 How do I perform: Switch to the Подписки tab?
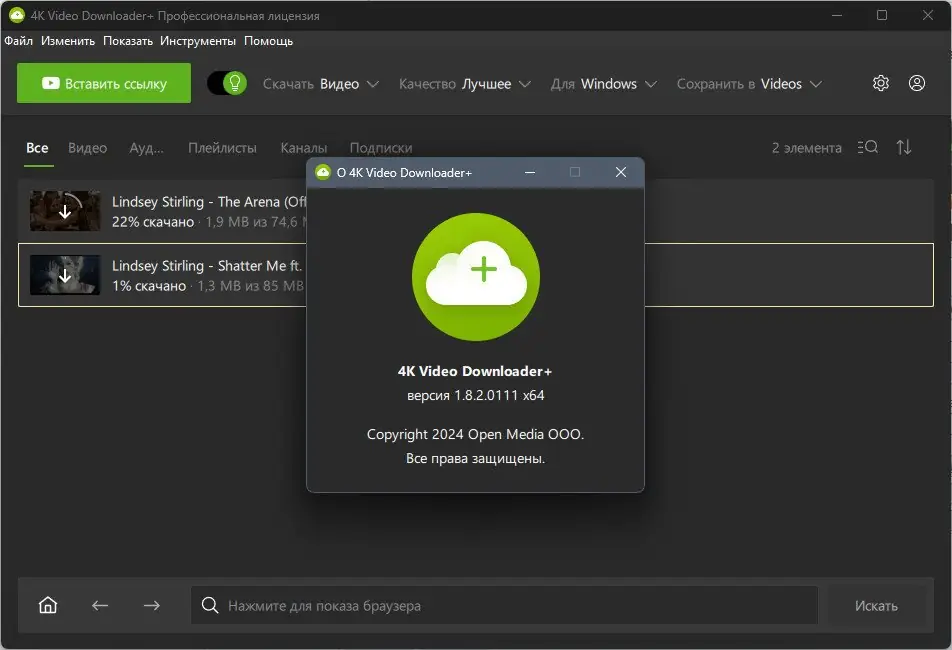(381, 148)
